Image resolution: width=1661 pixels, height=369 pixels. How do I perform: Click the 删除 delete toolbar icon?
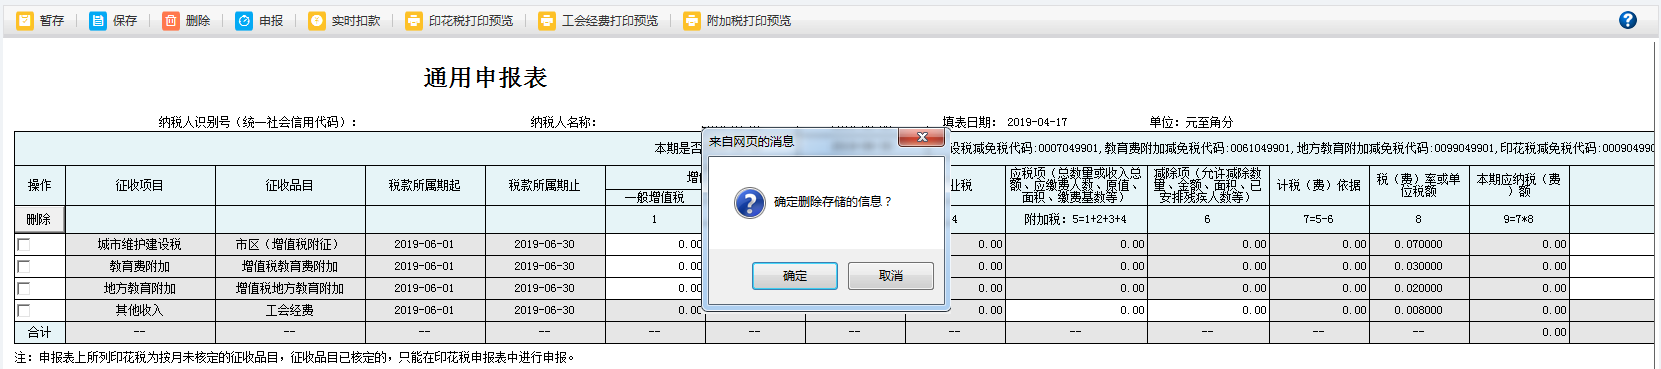pos(171,20)
